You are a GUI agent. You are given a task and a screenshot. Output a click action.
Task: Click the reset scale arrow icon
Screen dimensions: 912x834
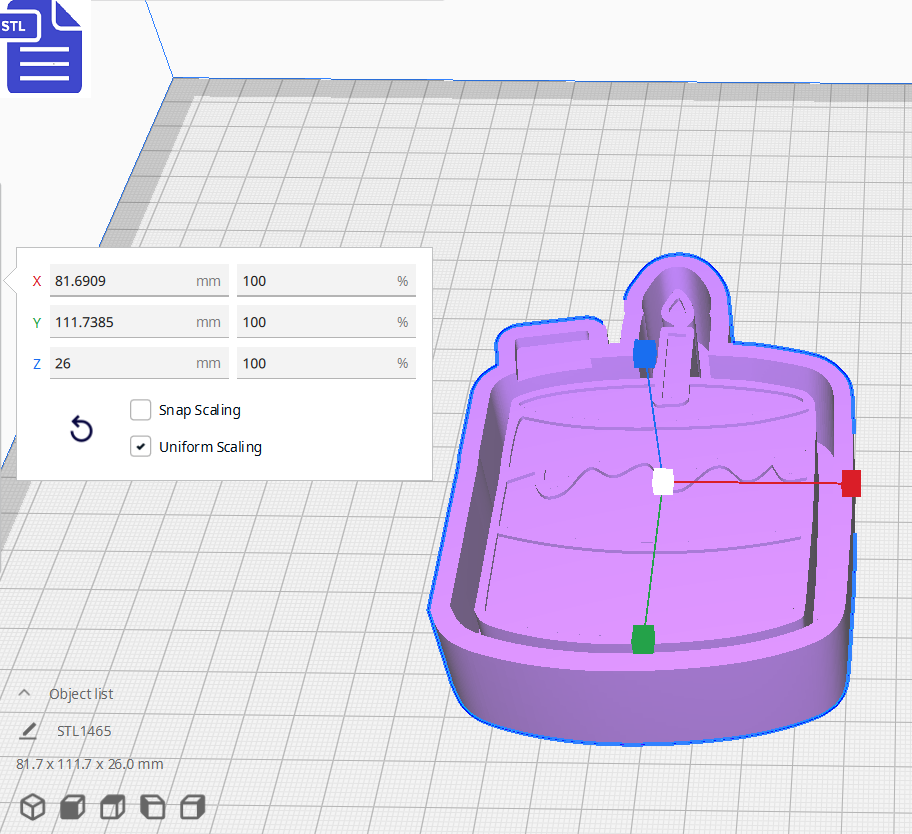point(80,429)
